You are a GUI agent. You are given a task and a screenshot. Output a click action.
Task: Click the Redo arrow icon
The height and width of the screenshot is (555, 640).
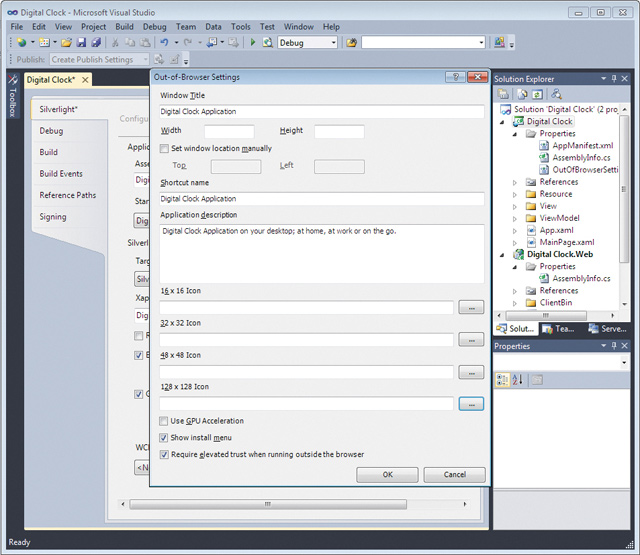pyautogui.click(x=188, y=42)
